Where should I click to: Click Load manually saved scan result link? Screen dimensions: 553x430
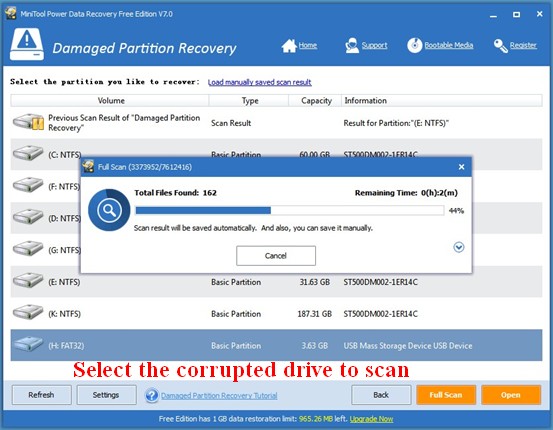click(260, 82)
